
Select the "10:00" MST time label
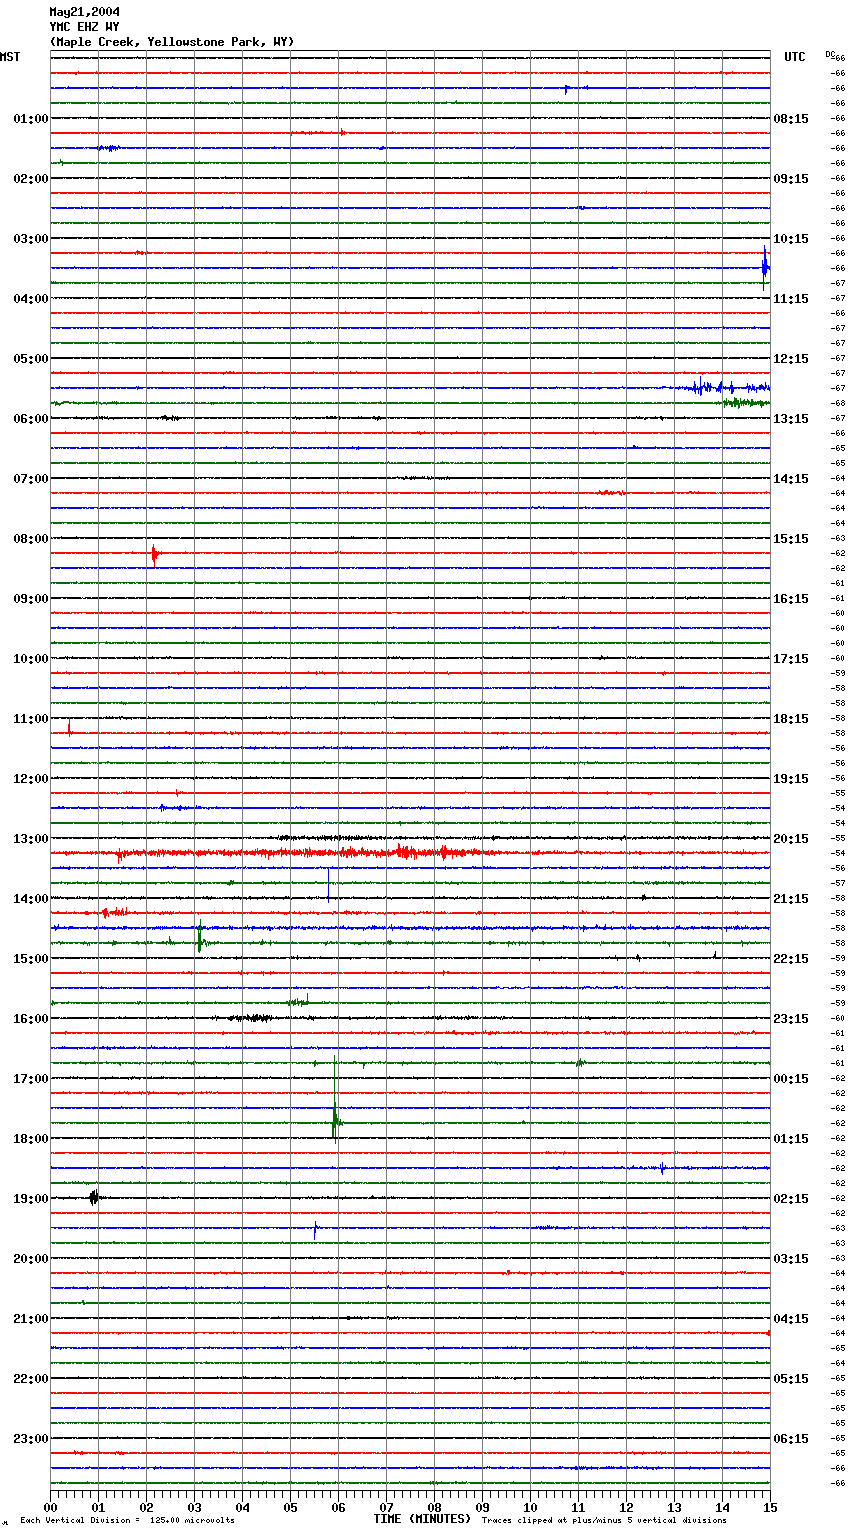click(x=31, y=659)
